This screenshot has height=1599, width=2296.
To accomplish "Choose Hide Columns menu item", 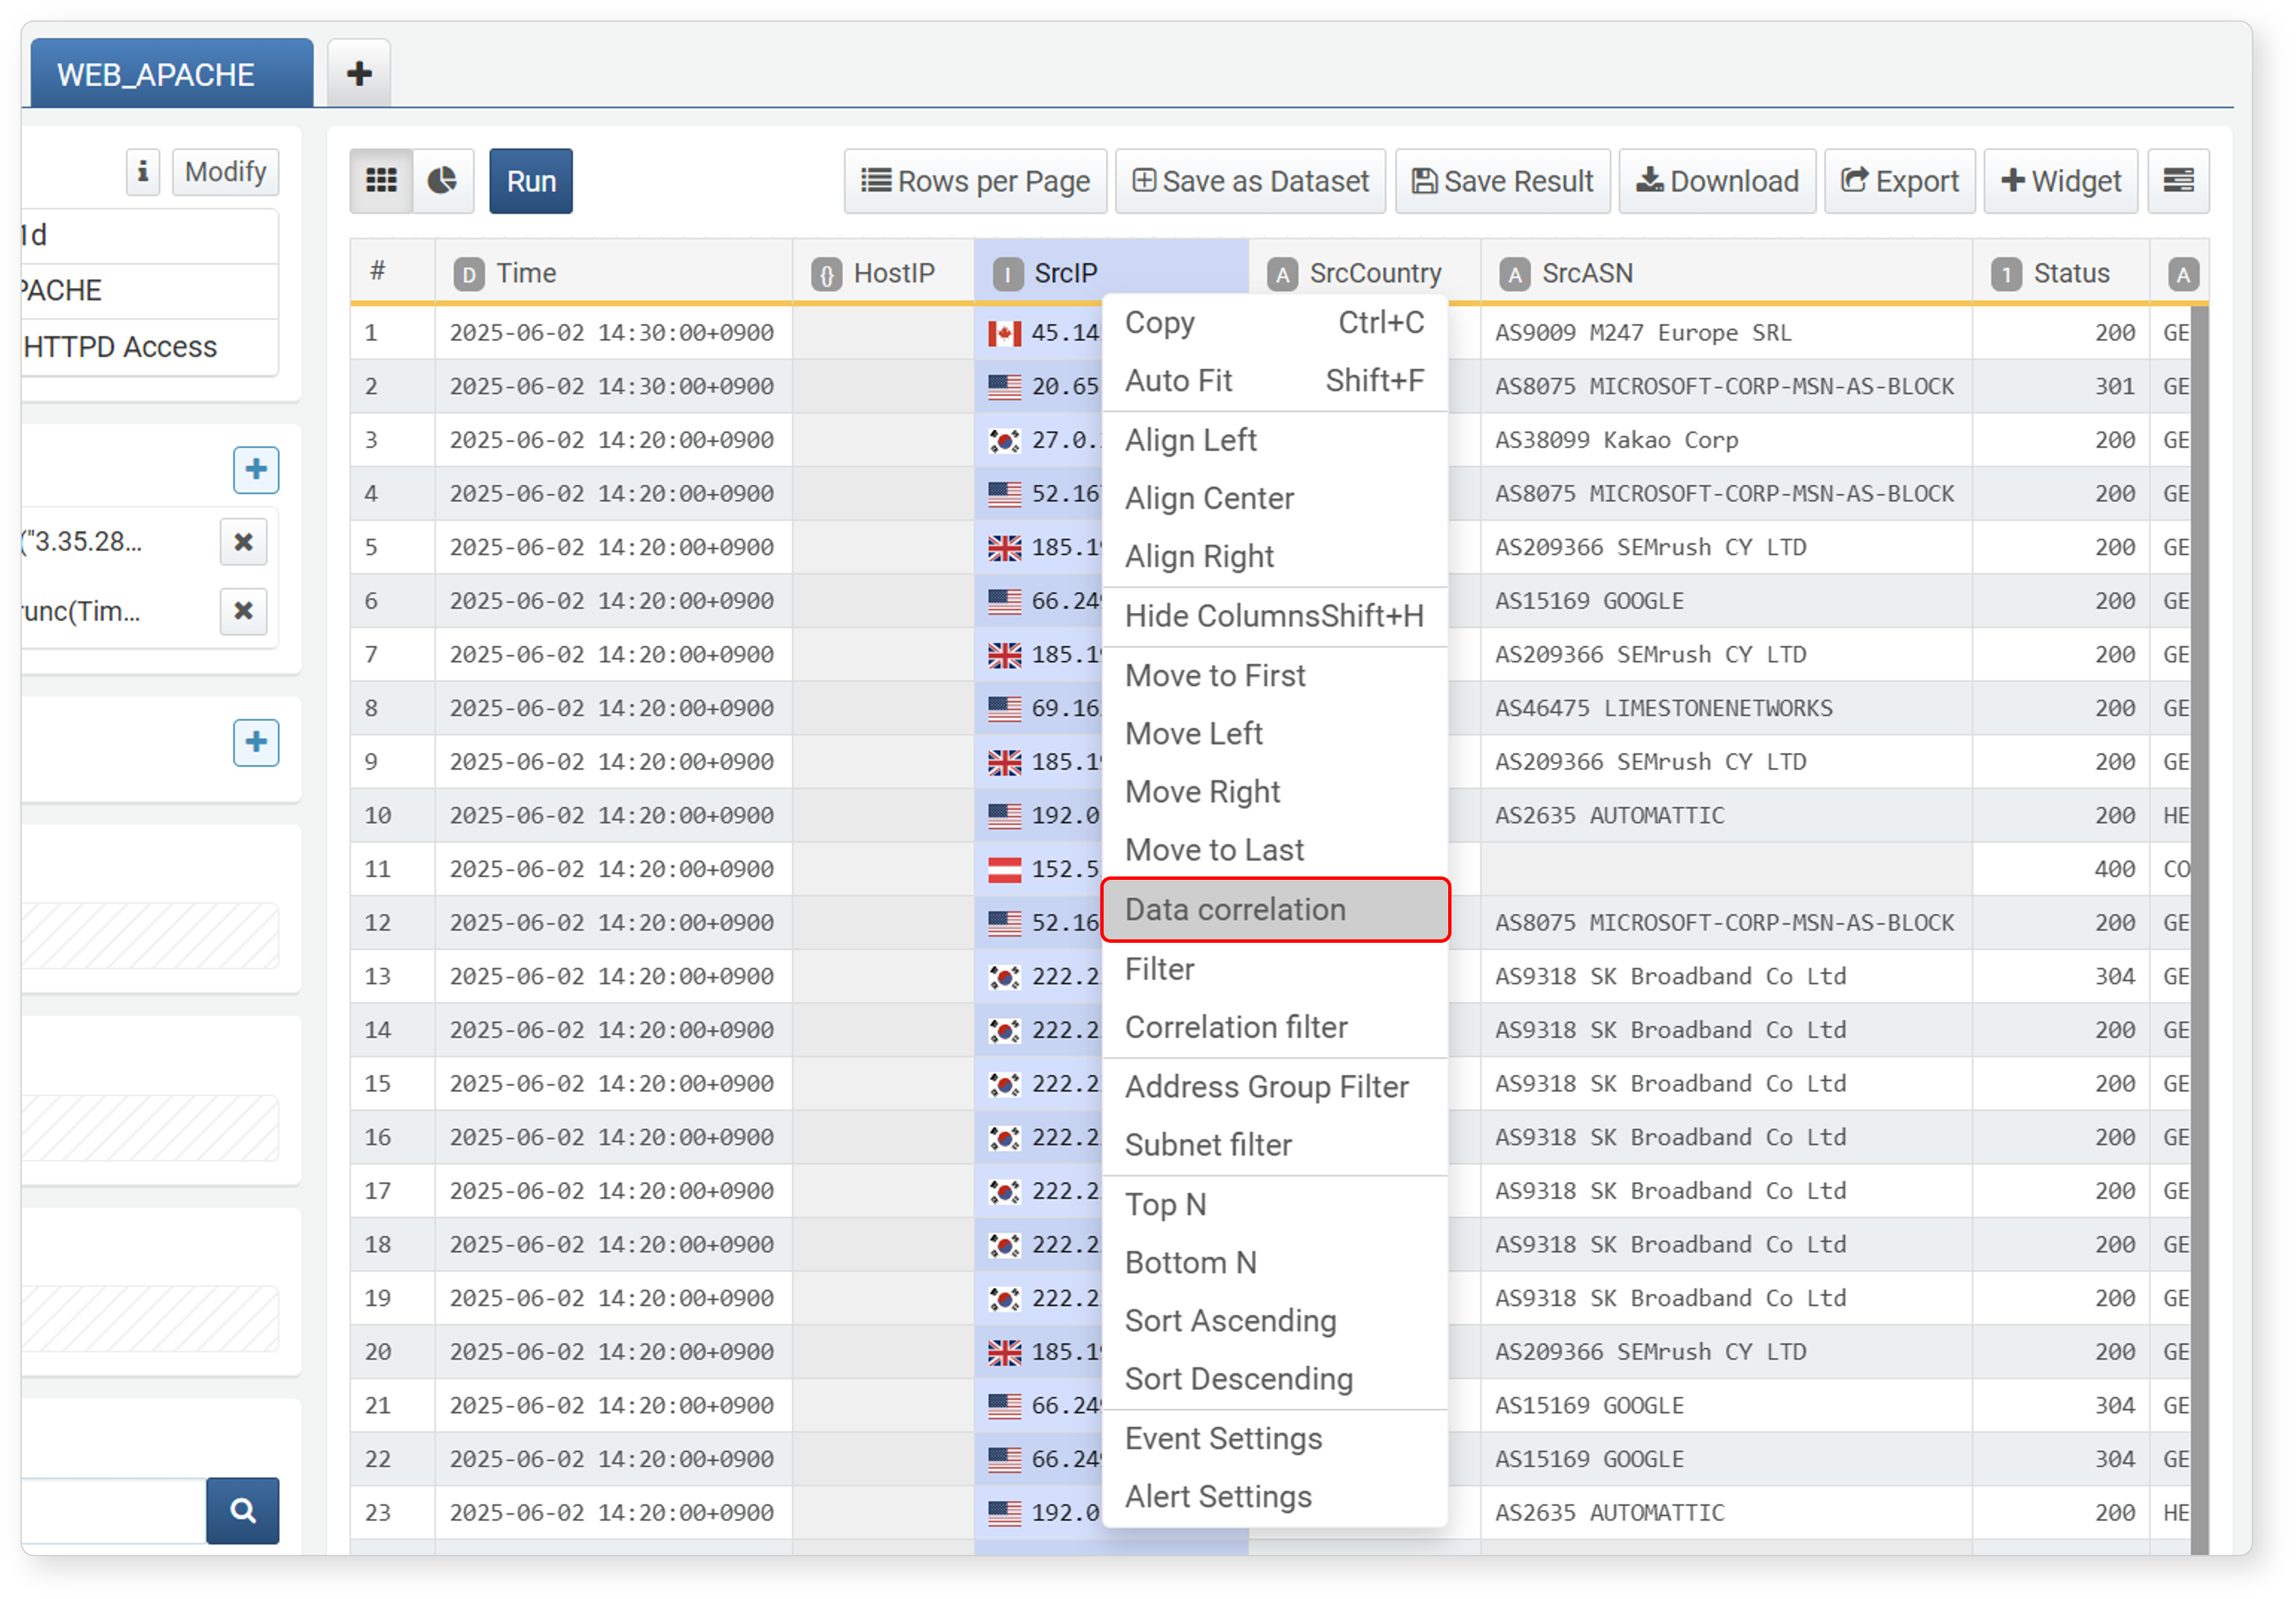I will (x=1274, y=616).
